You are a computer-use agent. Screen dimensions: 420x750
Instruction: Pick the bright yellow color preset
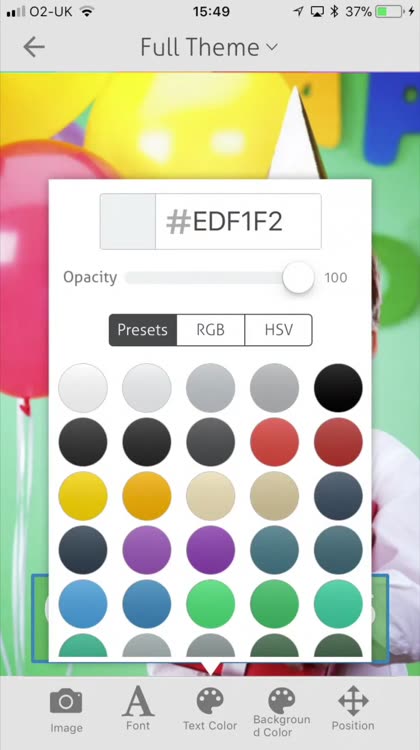point(83,496)
